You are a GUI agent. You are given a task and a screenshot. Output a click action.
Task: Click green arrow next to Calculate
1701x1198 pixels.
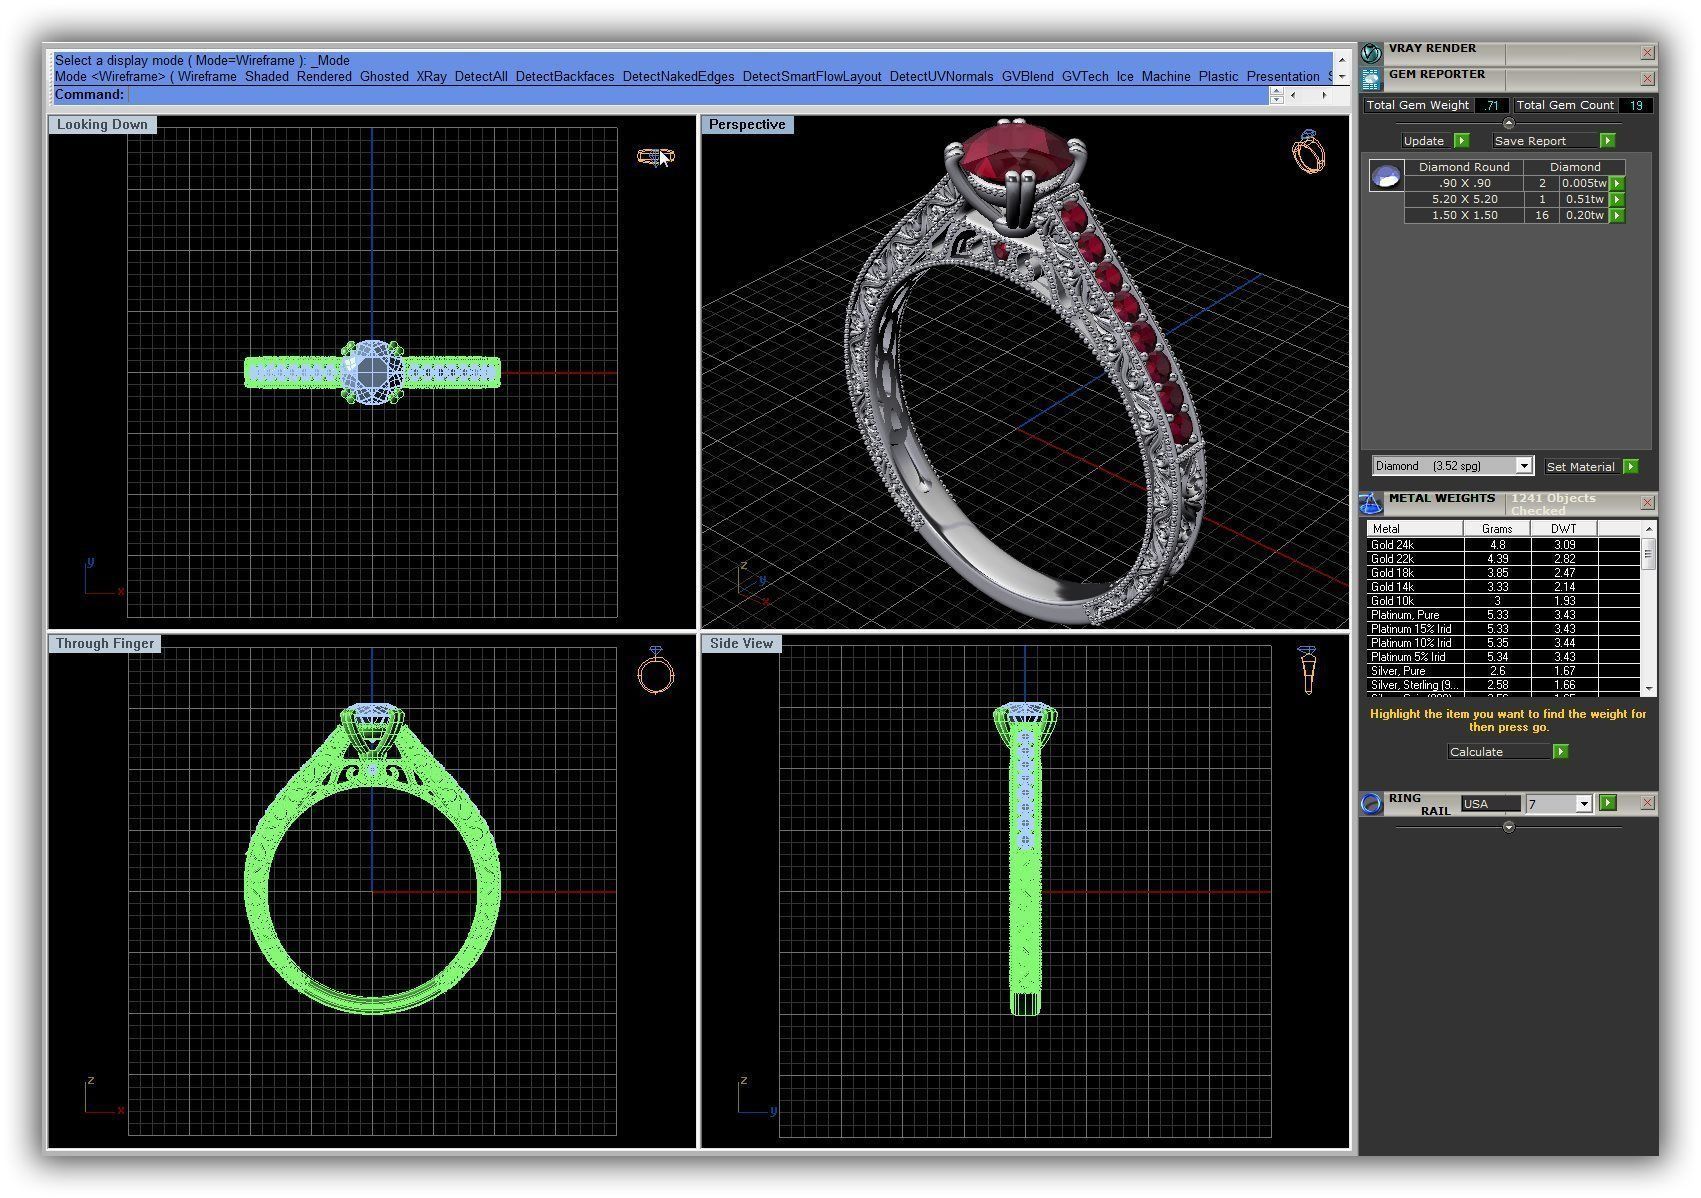tap(1560, 752)
